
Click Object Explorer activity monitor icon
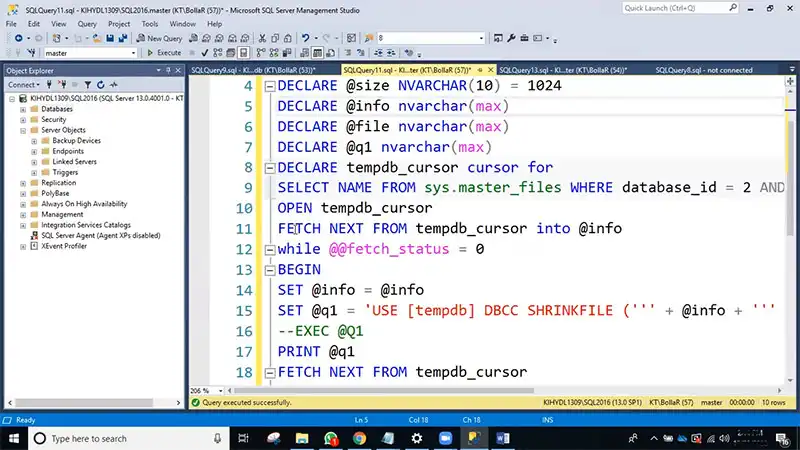pyautogui.click(x=113, y=85)
